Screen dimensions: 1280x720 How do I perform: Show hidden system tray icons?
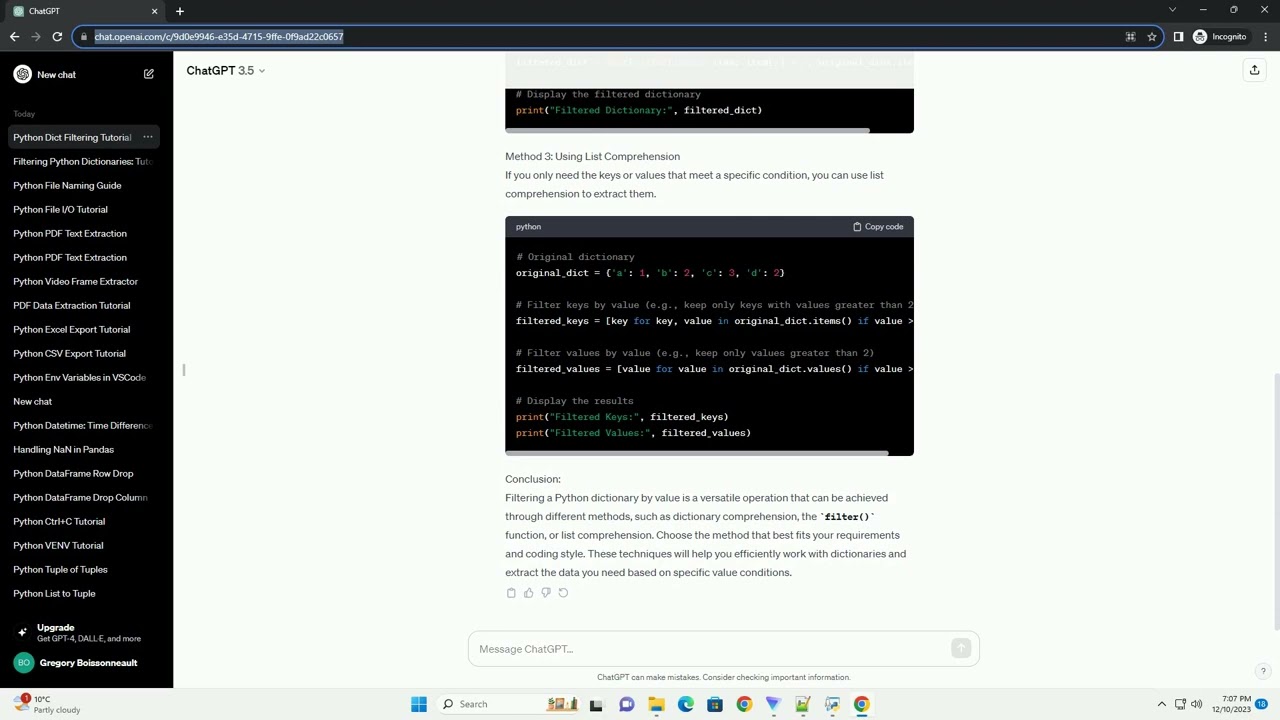1161,704
